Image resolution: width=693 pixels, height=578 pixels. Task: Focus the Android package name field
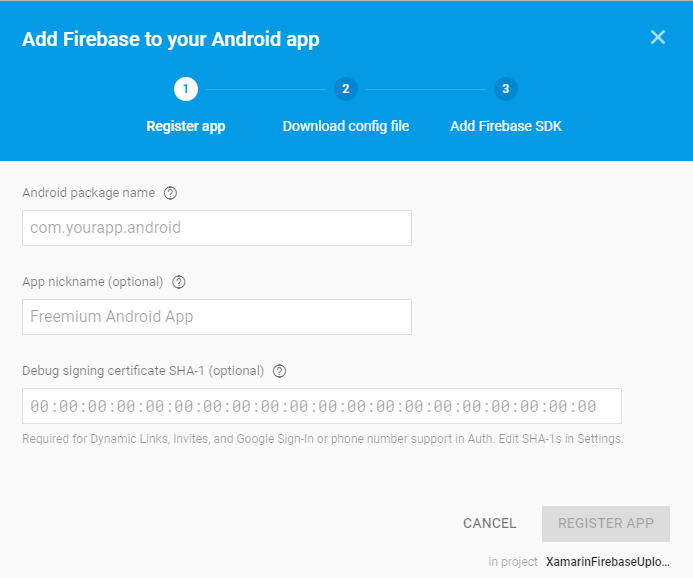click(x=216, y=228)
